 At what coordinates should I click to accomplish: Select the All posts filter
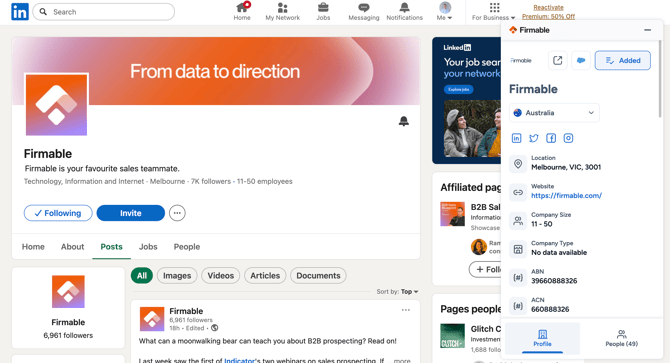(x=142, y=276)
